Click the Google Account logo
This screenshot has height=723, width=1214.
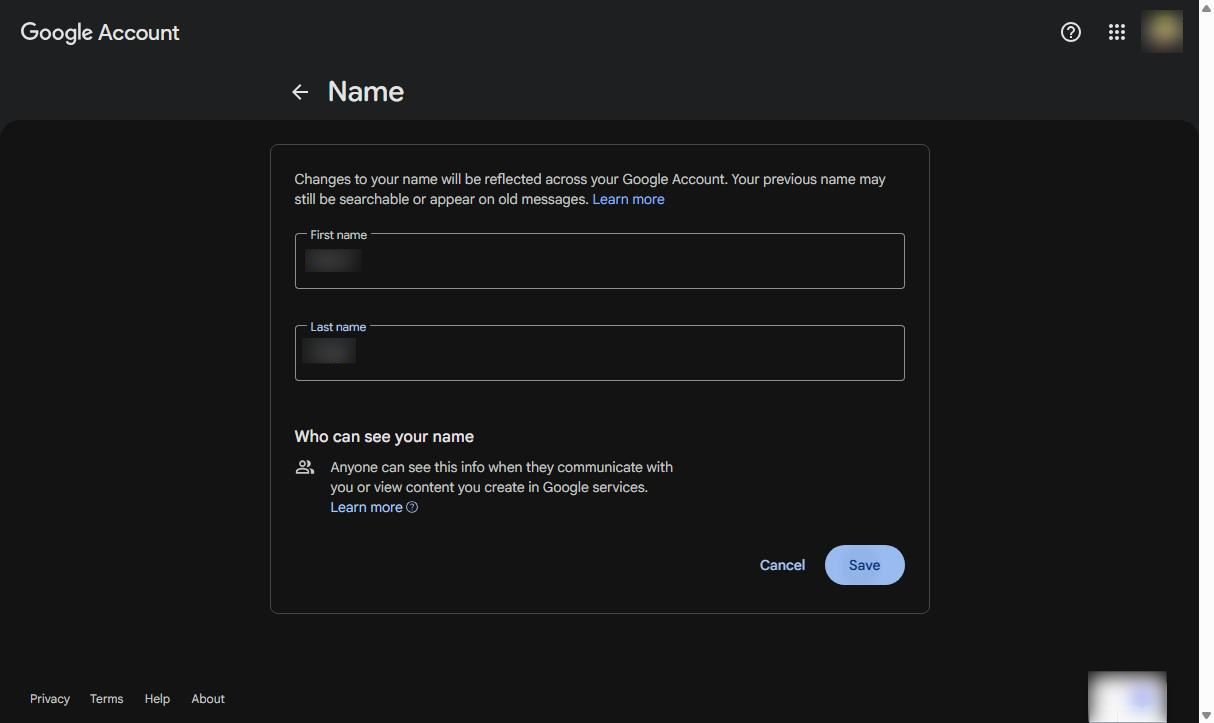point(100,32)
